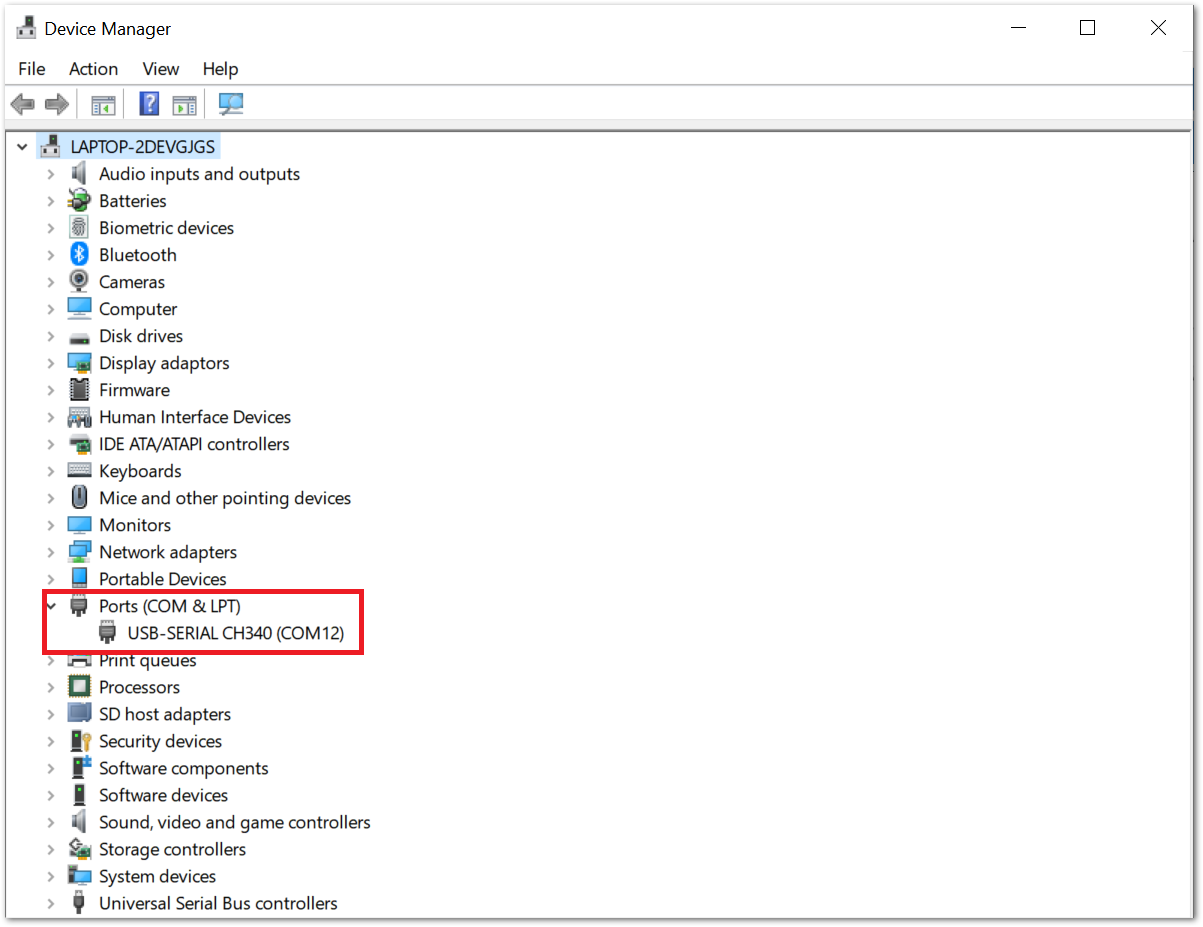Open the Action menu
The height and width of the screenshot is (927, 1203).
point(93,69)
